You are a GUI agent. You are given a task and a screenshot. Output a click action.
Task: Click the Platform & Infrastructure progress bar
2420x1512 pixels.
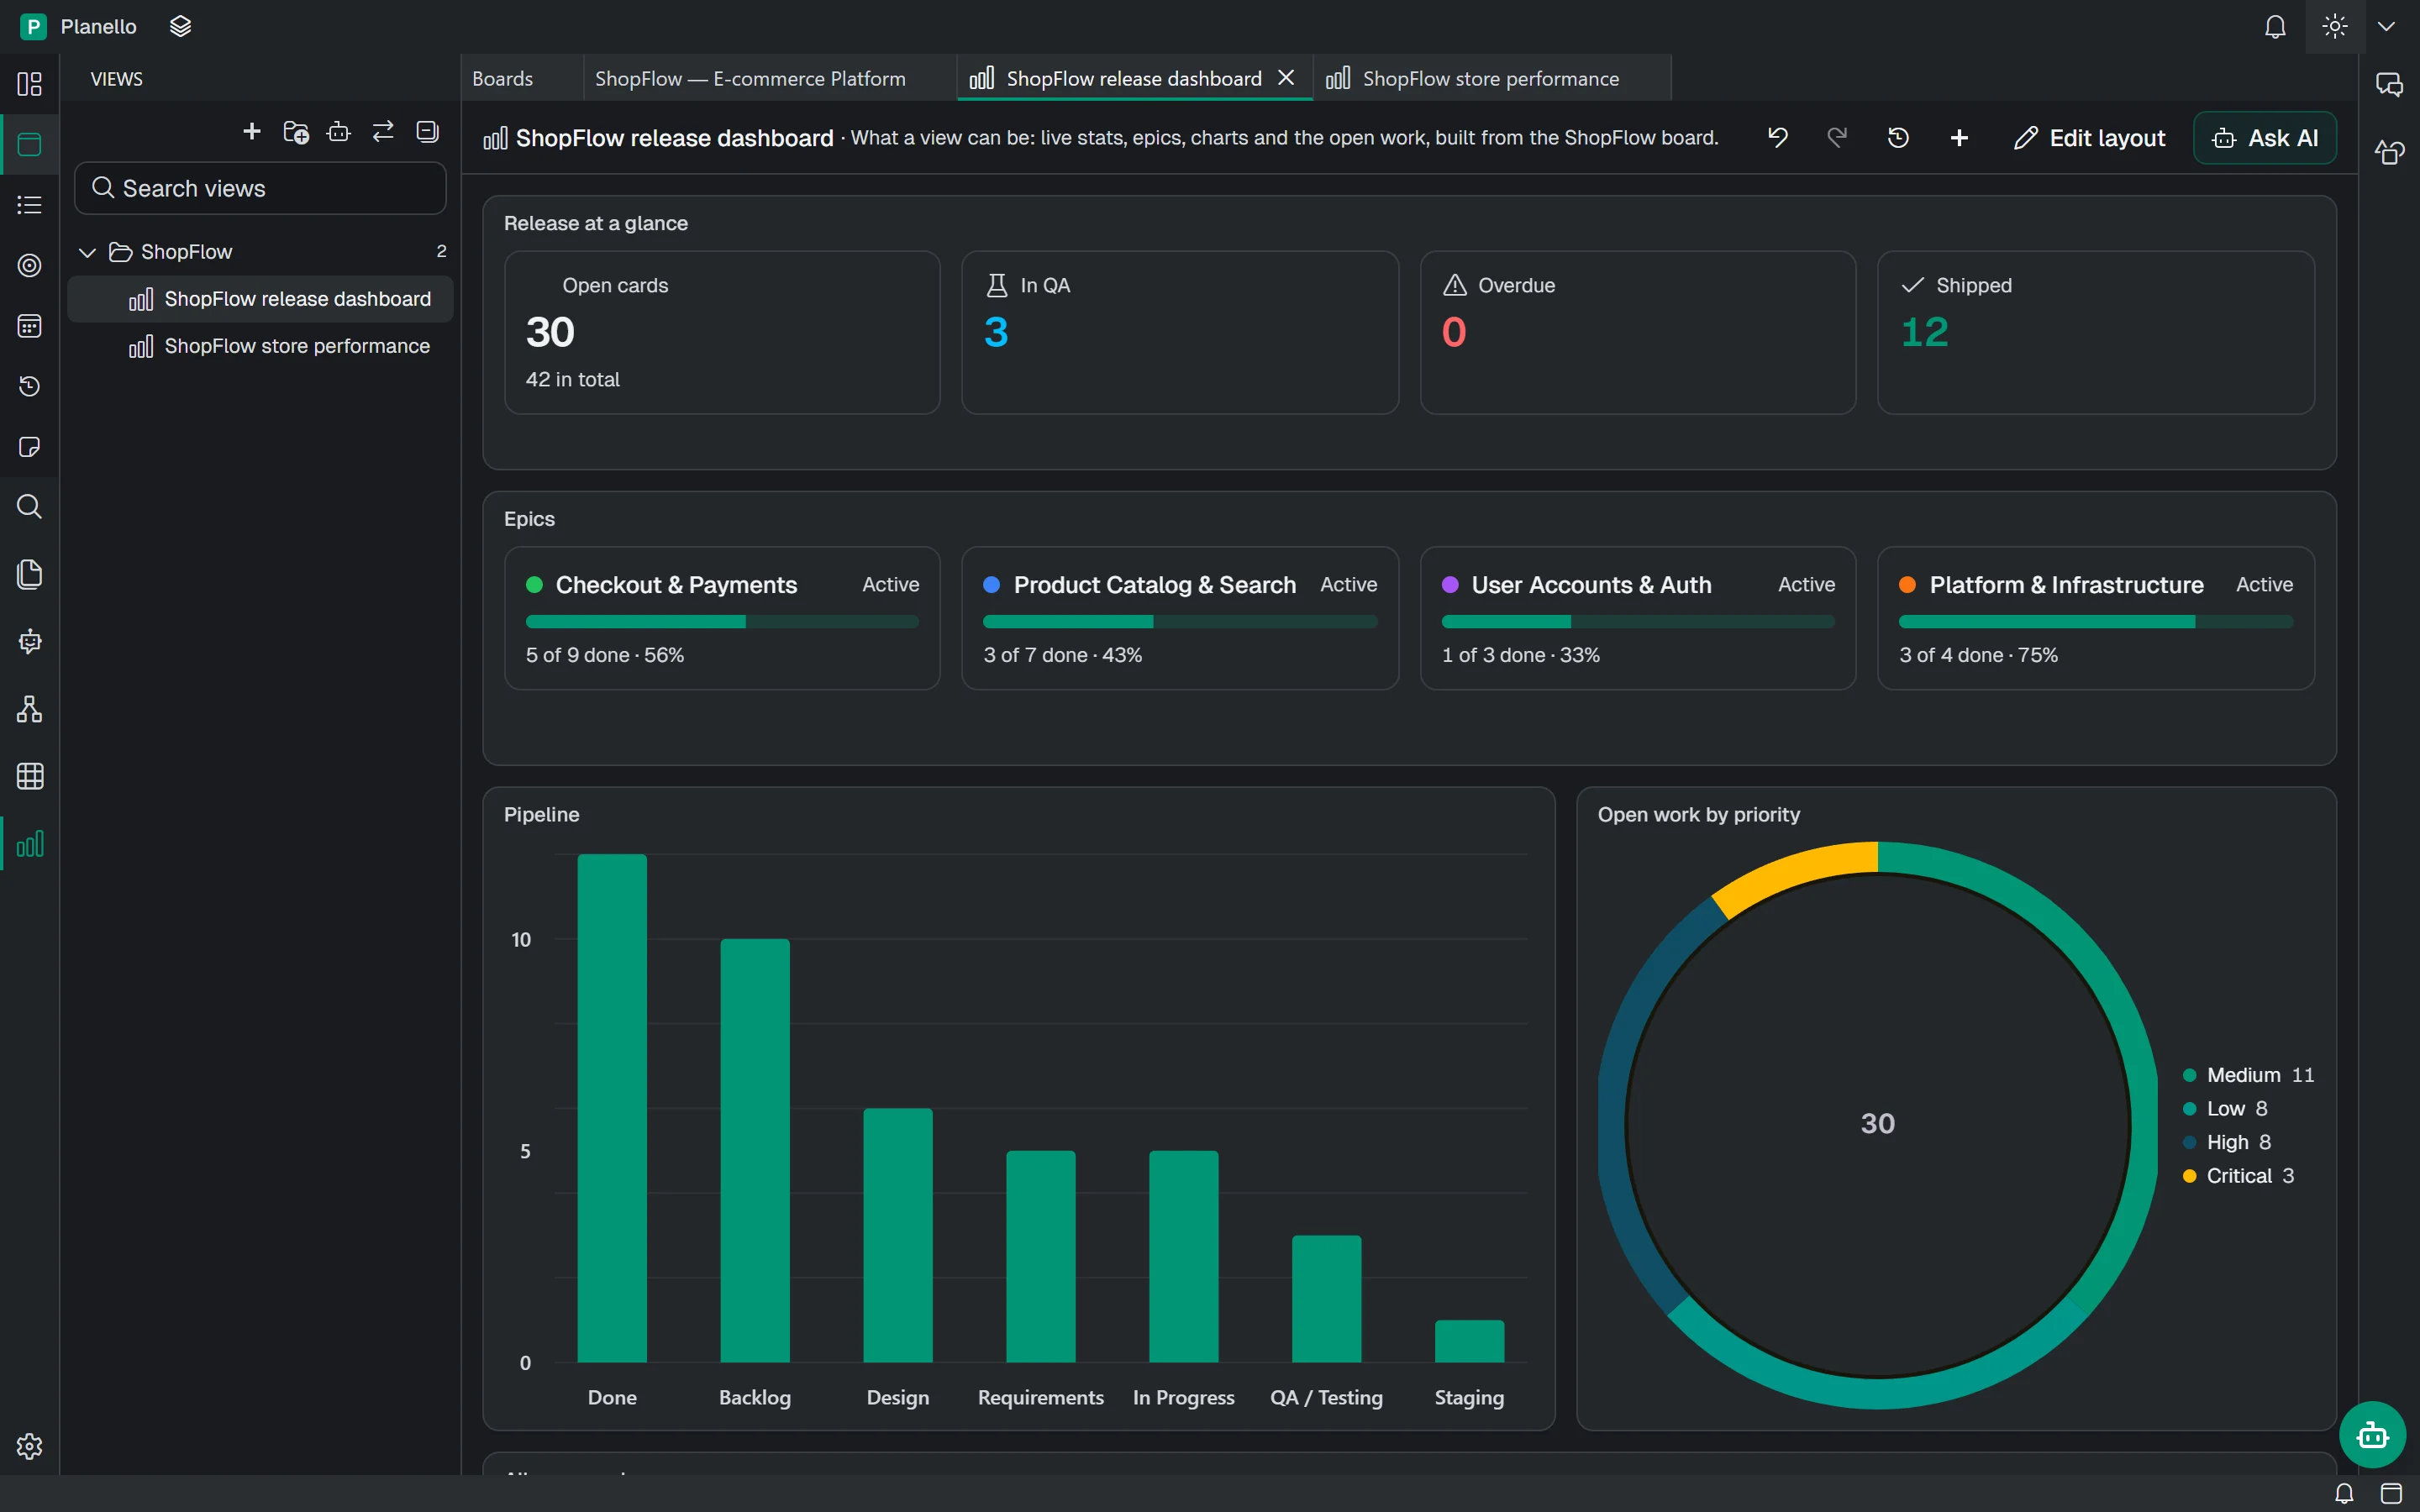coord(2096,622)
